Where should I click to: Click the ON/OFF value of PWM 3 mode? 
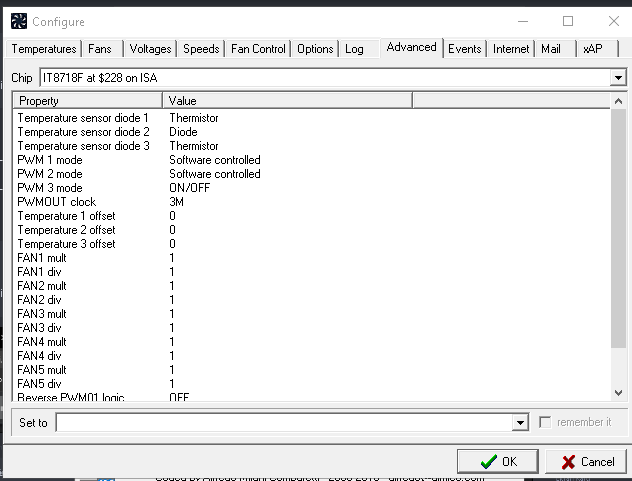pos(189,187)
